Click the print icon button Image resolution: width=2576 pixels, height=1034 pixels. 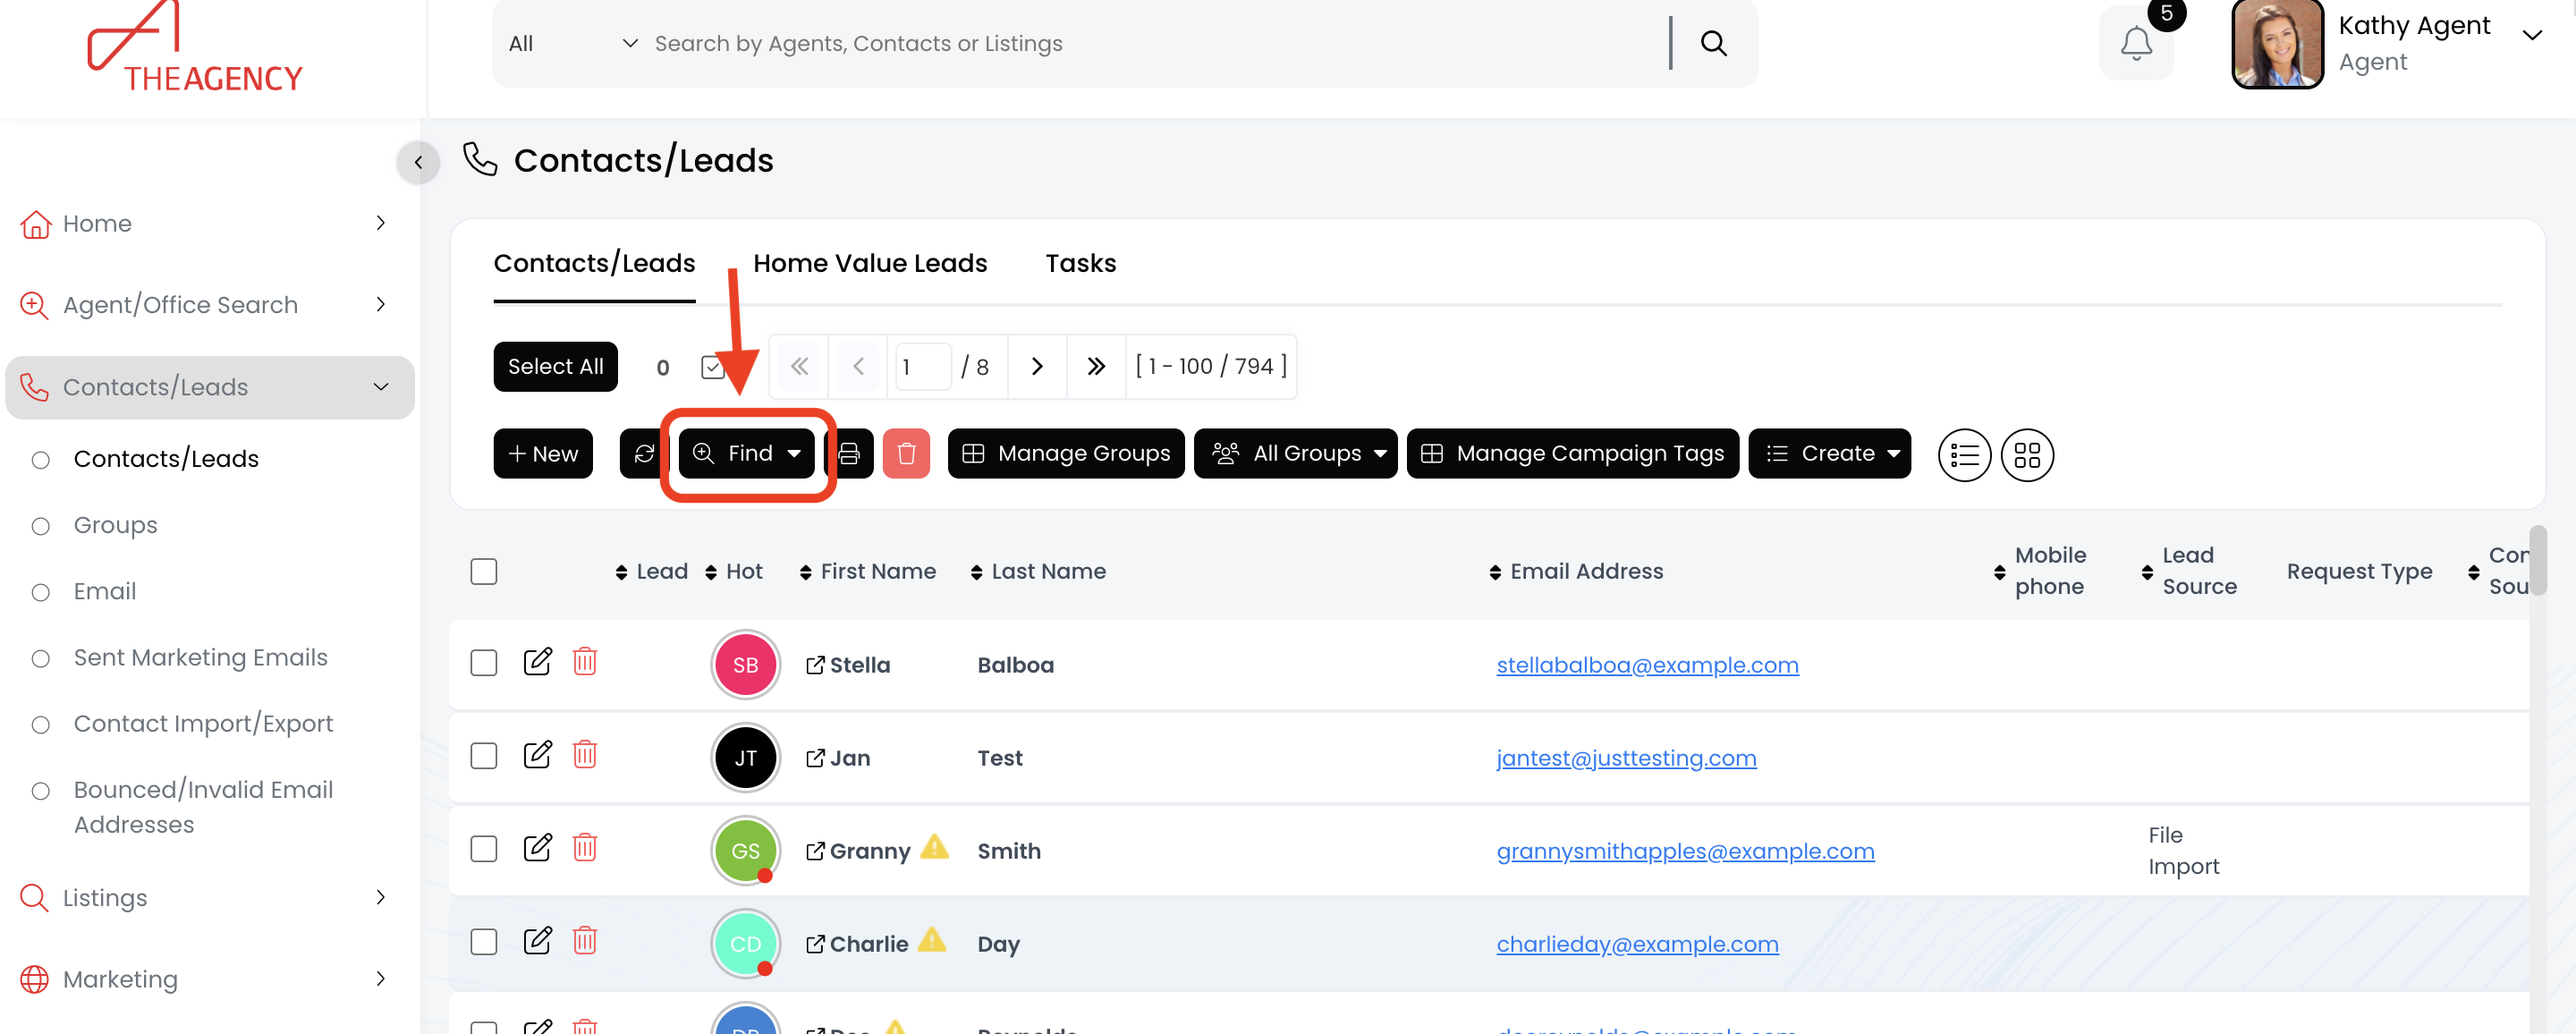849,454
